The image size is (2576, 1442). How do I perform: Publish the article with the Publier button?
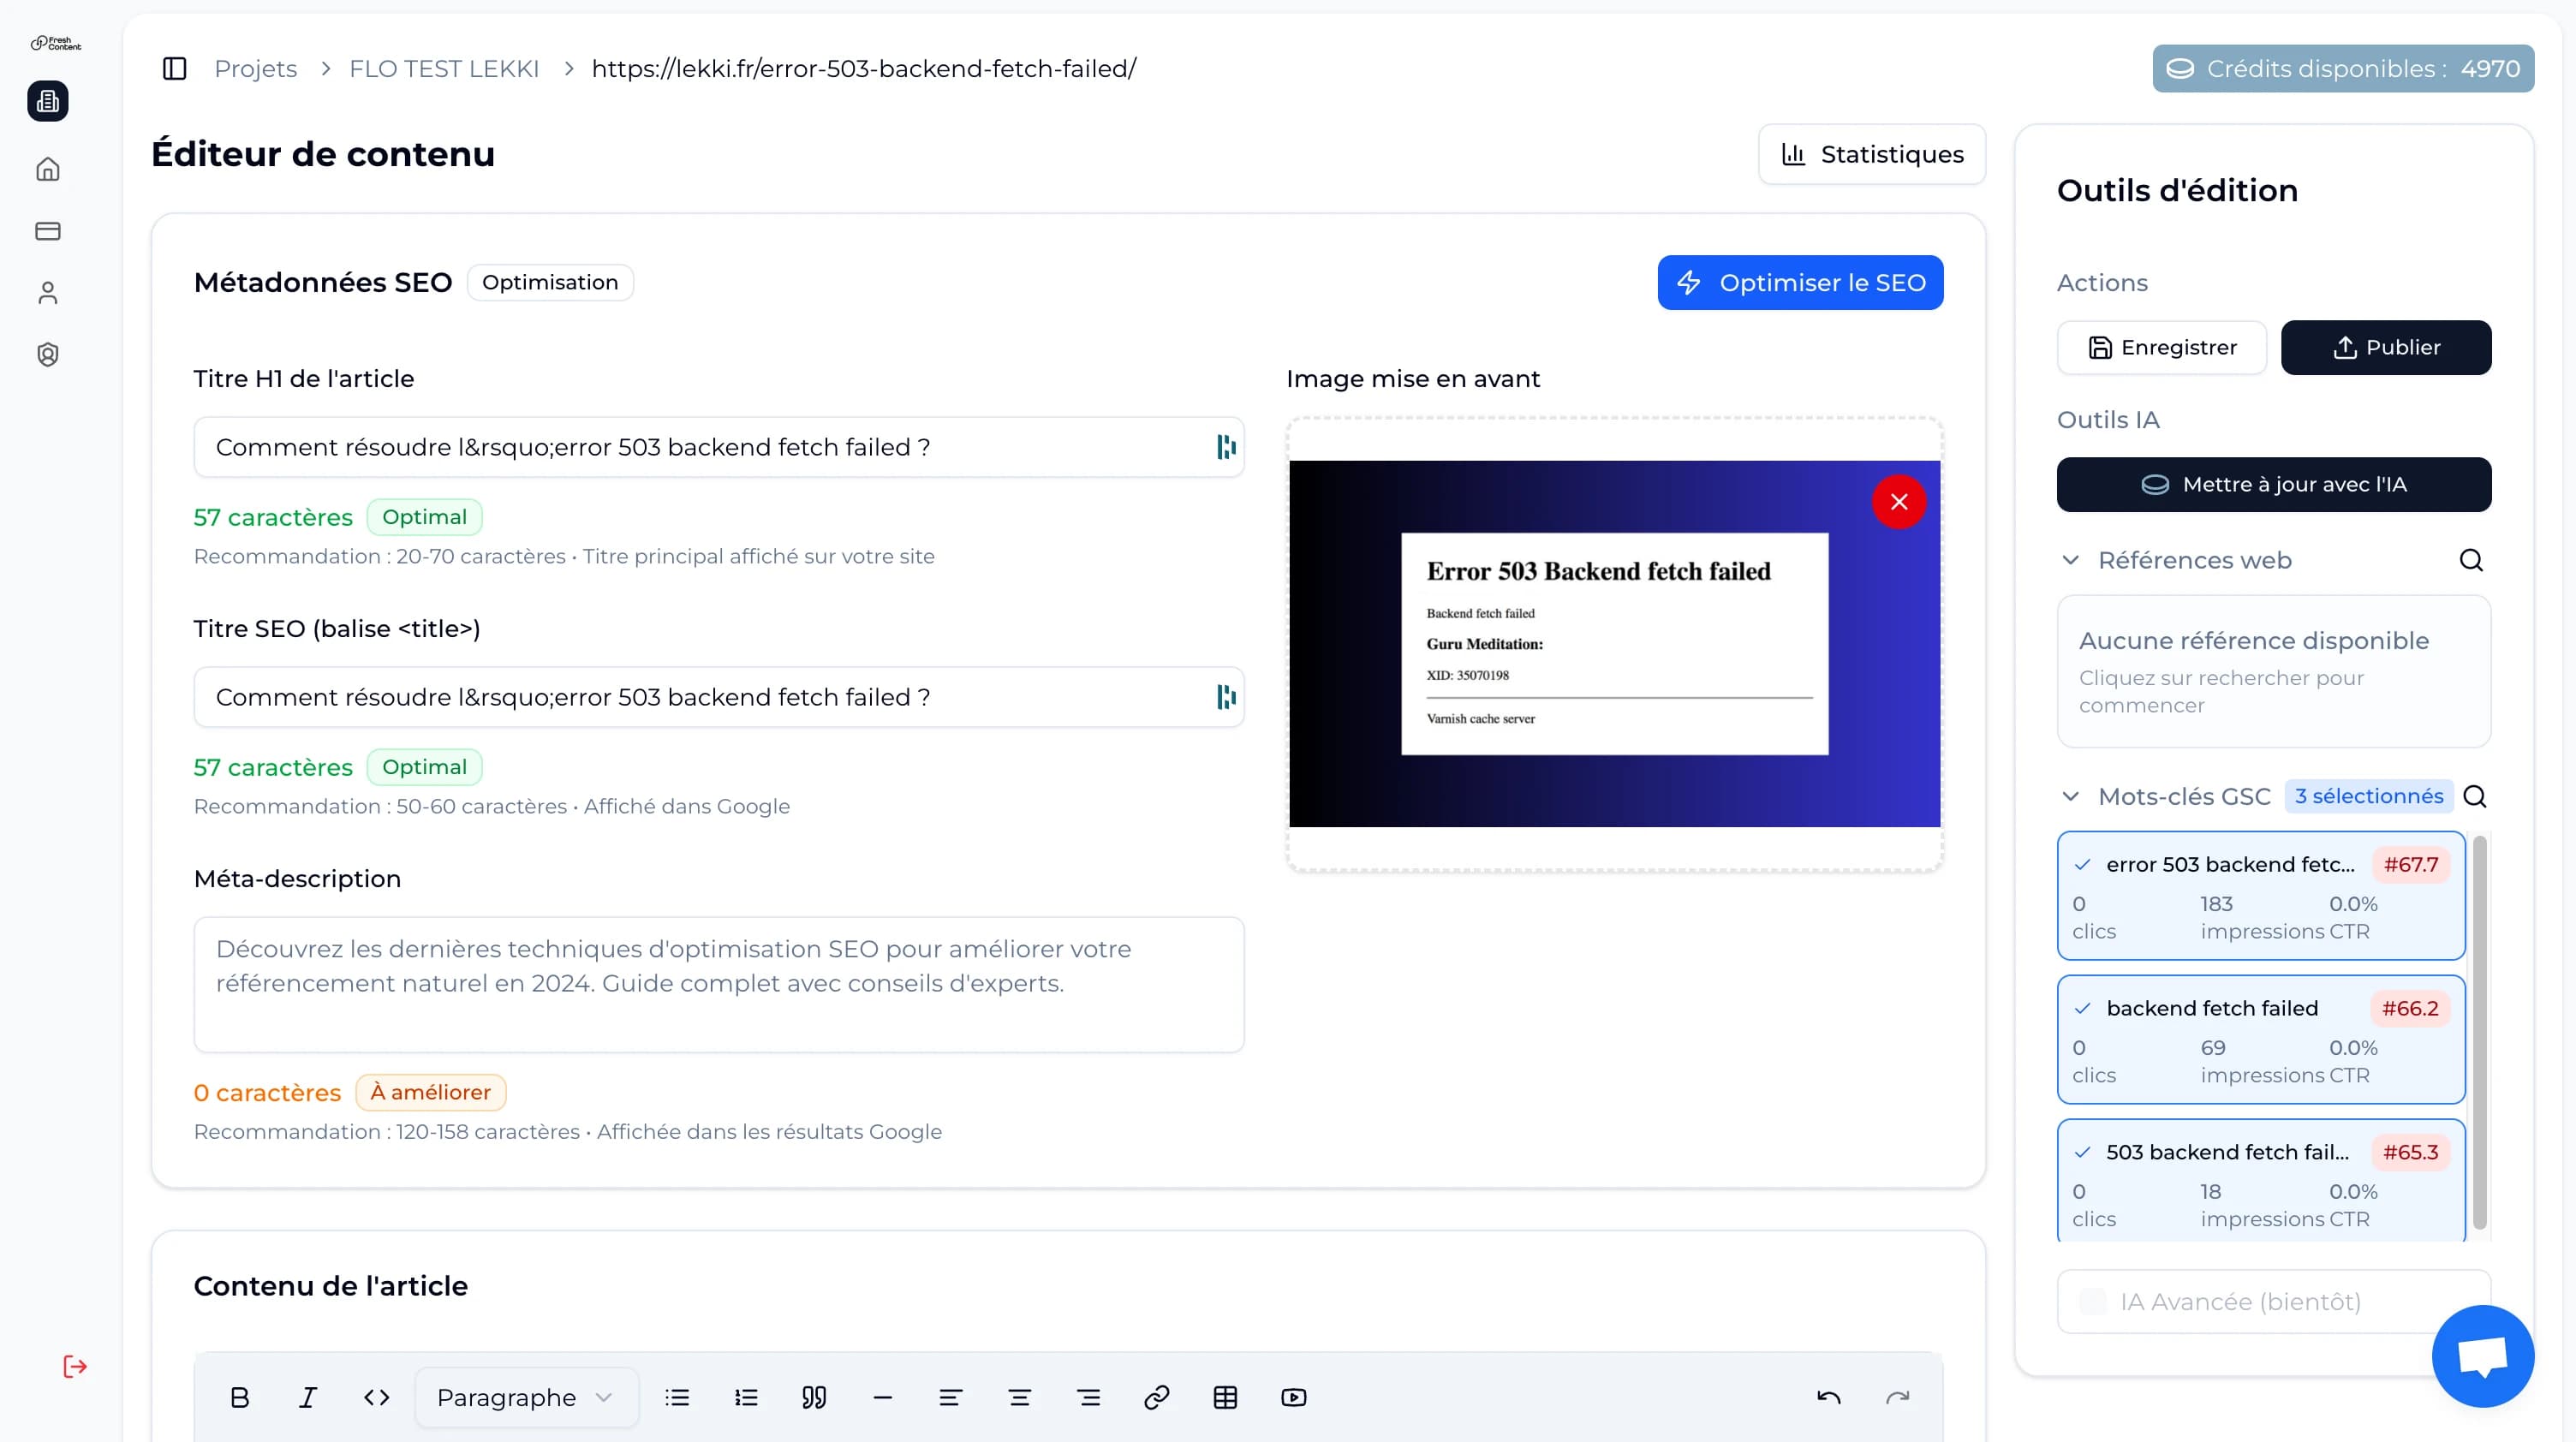pos(2386,347)
